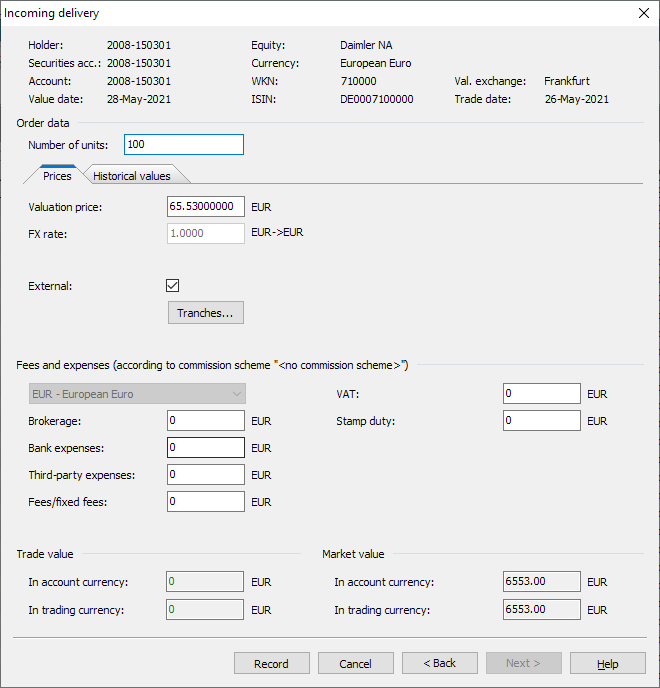Cancel the incoming delivery
The image size is (660, 688).
(x=355, y=663)
